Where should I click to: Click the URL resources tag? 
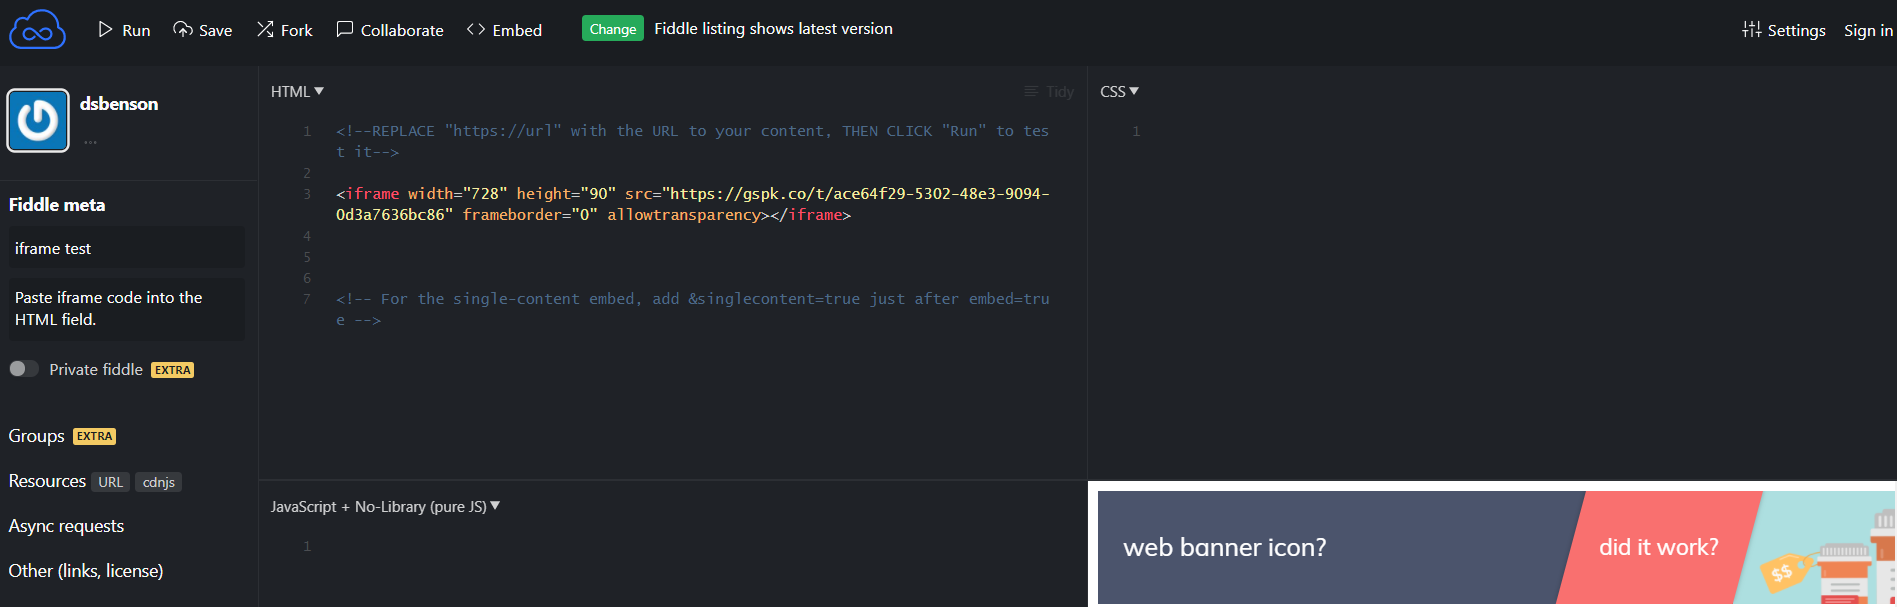coord(110,482)
